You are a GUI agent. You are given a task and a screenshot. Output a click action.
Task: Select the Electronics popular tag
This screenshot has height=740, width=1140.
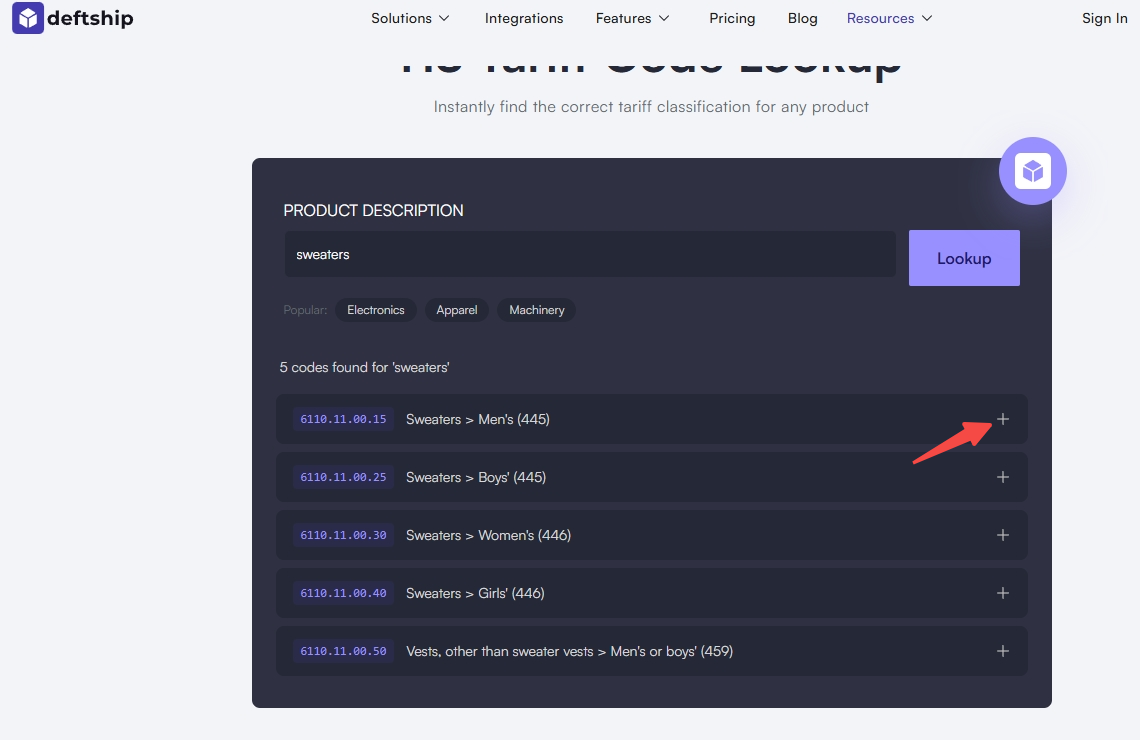(x=376, y=310)
